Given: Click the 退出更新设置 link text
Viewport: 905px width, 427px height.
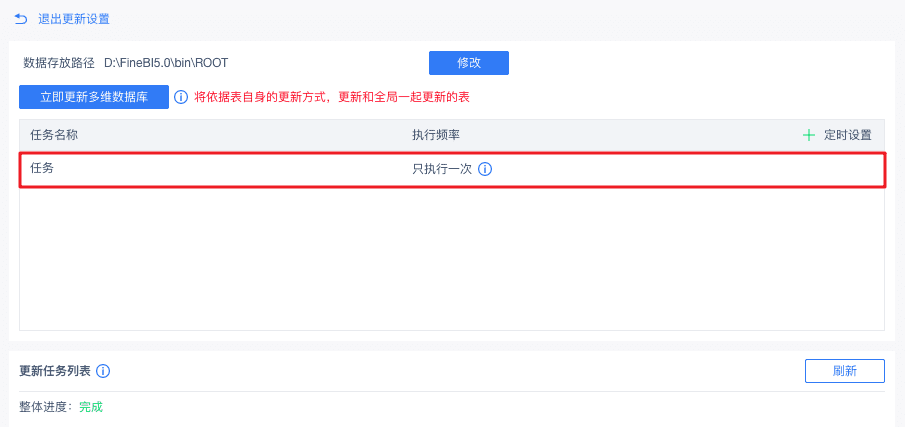Looking at the screenshot, I should tap(74, 19).
